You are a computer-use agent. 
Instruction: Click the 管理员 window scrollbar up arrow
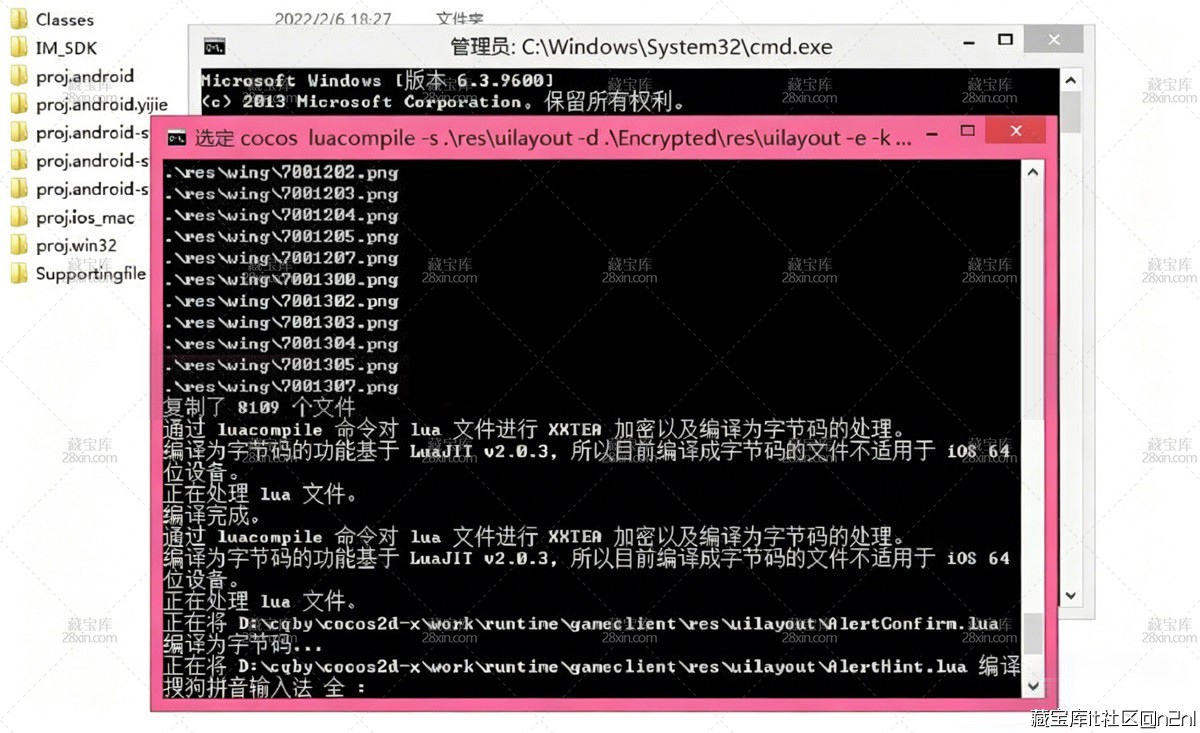1070,79
